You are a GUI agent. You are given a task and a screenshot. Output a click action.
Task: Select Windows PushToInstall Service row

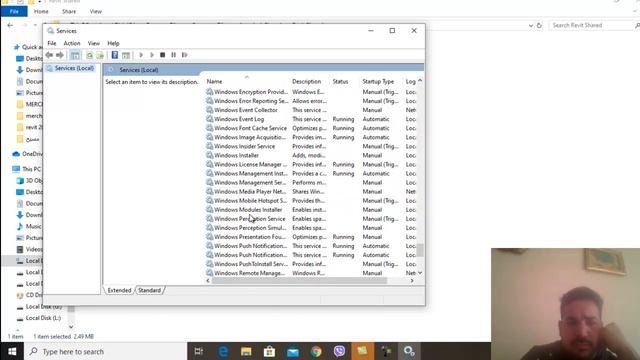(x=311, y=264)
